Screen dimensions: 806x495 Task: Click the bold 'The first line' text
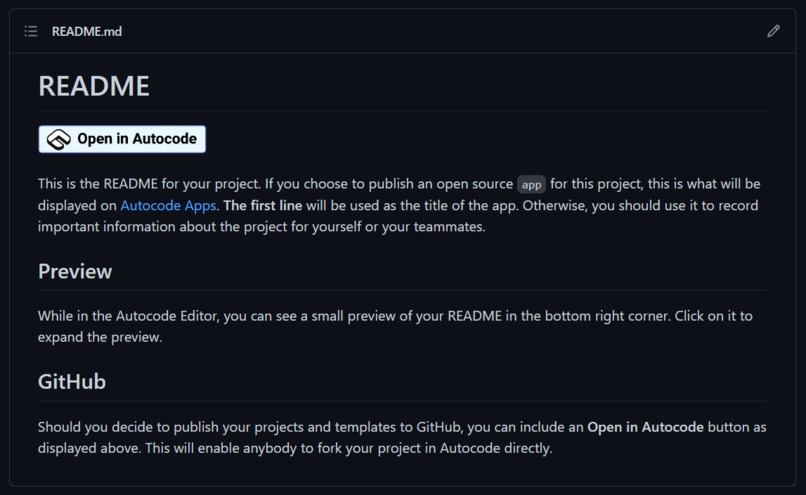[263, 206]
